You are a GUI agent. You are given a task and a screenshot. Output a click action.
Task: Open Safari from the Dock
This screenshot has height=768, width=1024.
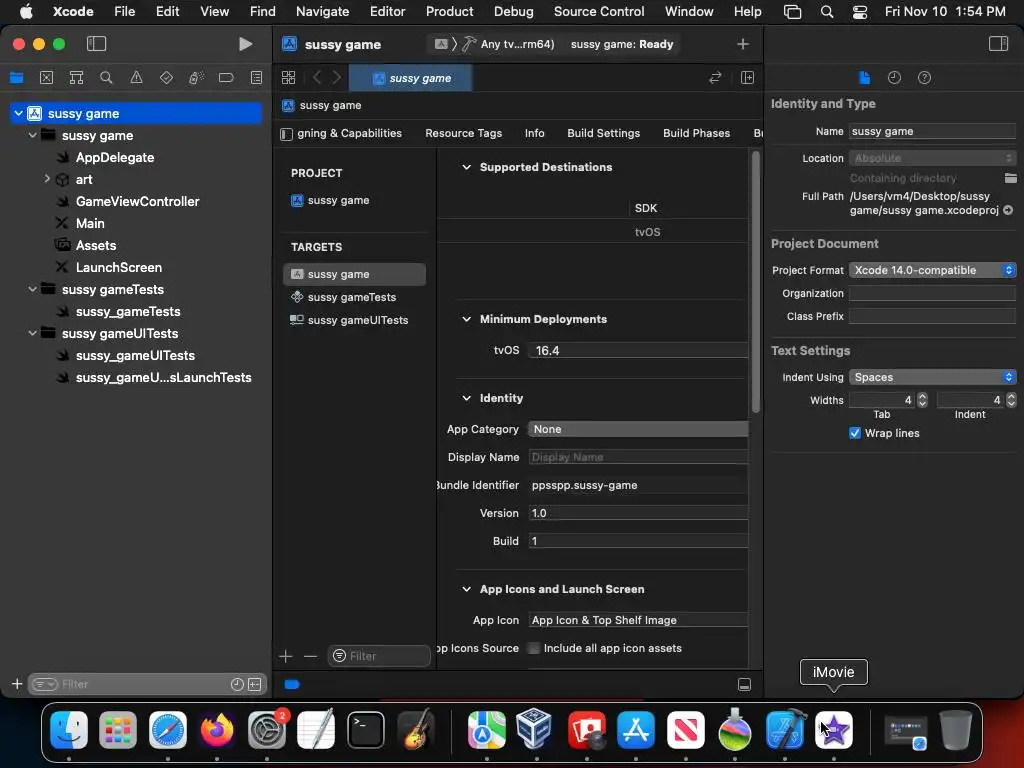(167, 729)
